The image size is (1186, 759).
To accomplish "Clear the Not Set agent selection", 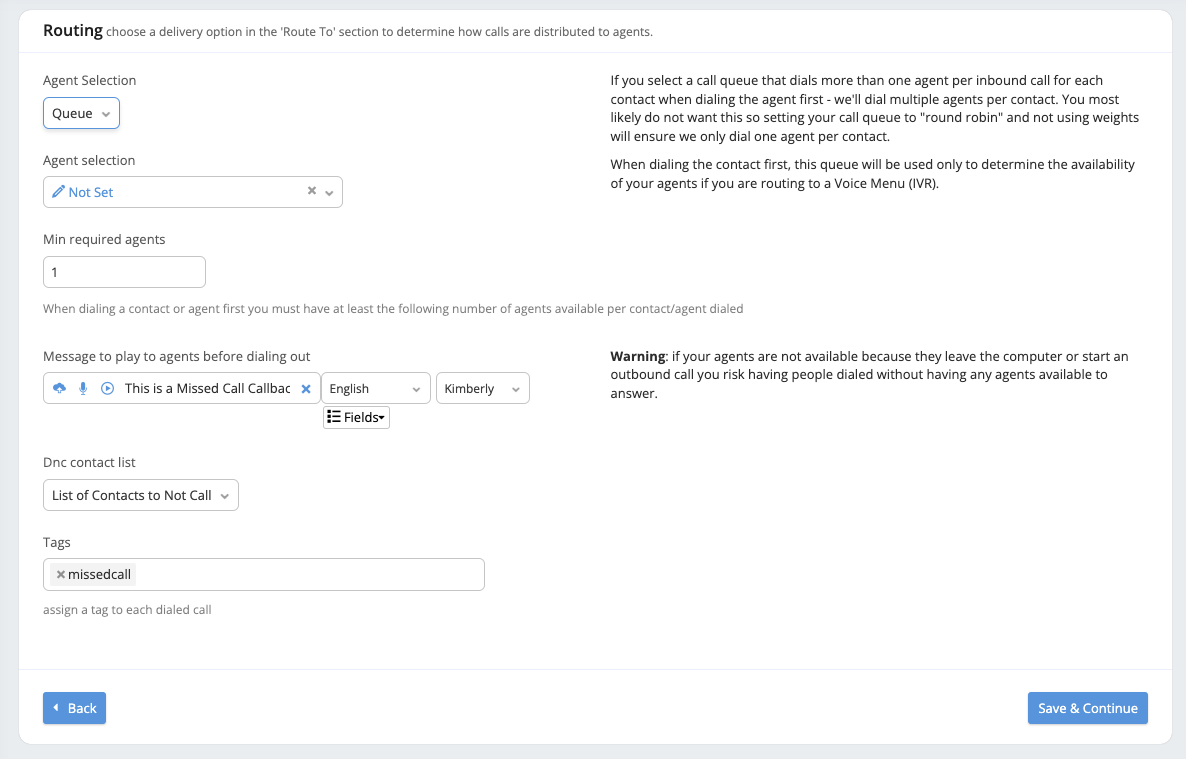I will [312, 191].
